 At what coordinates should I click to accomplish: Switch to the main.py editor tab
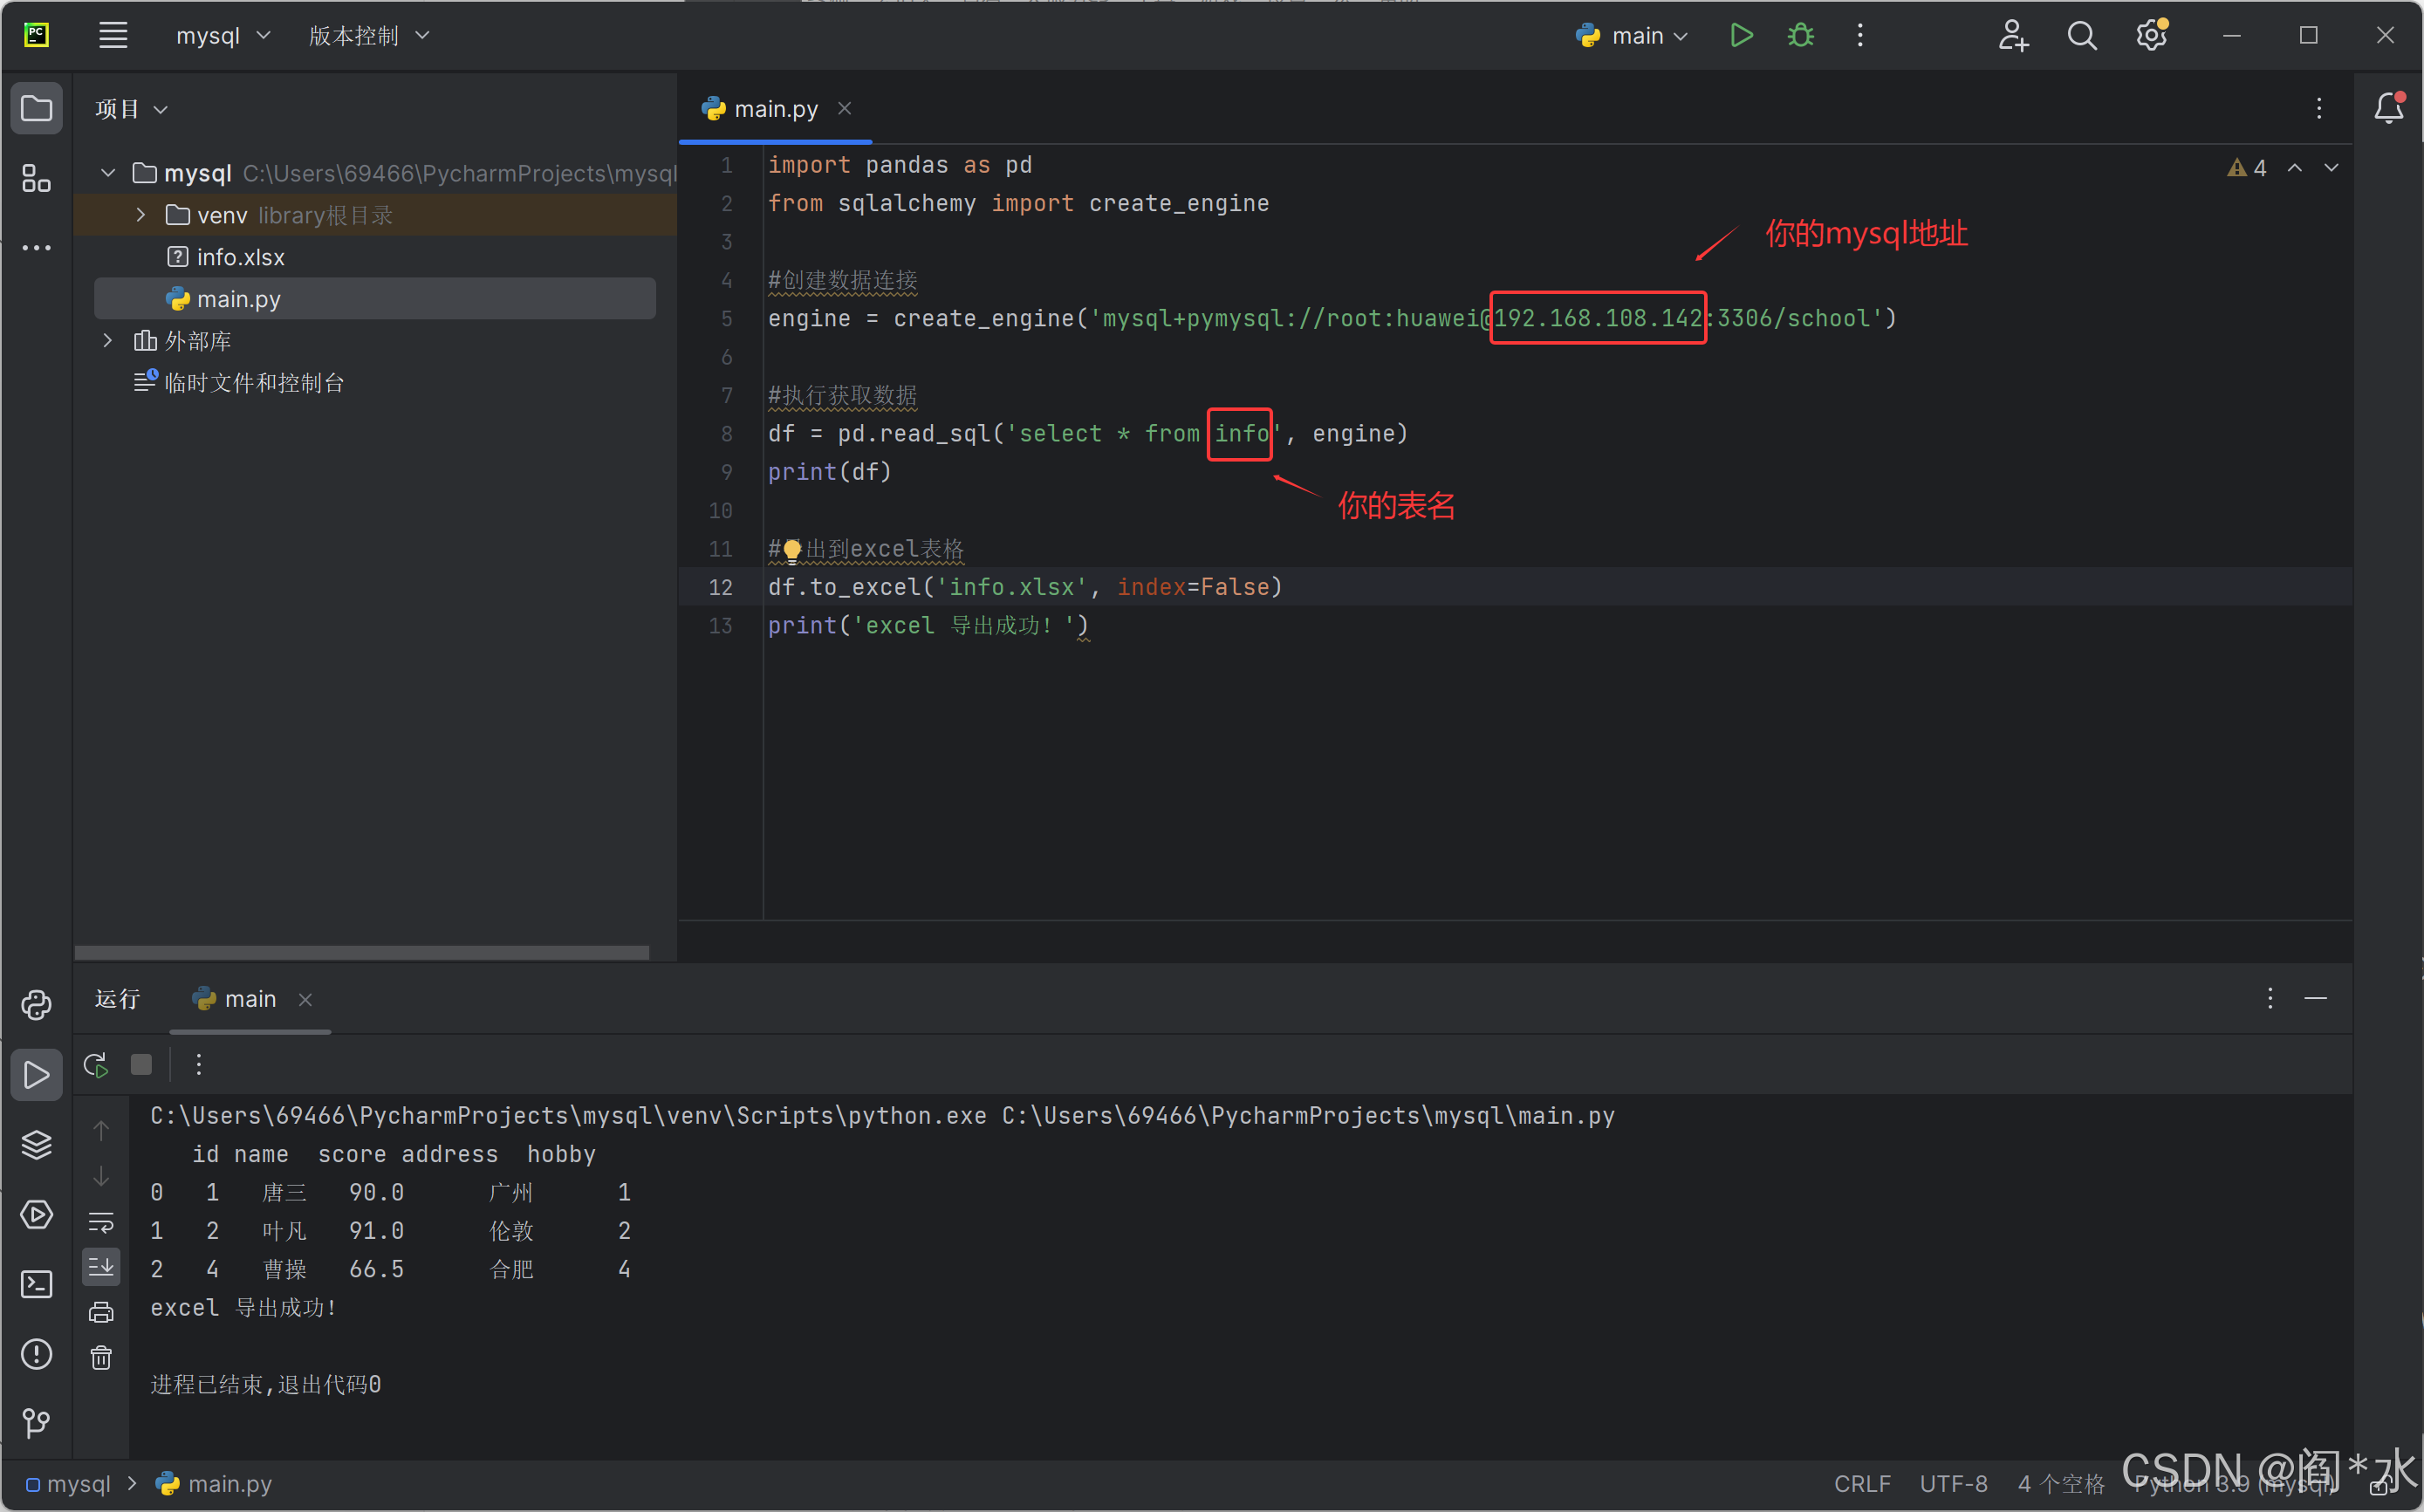[774, 109]
